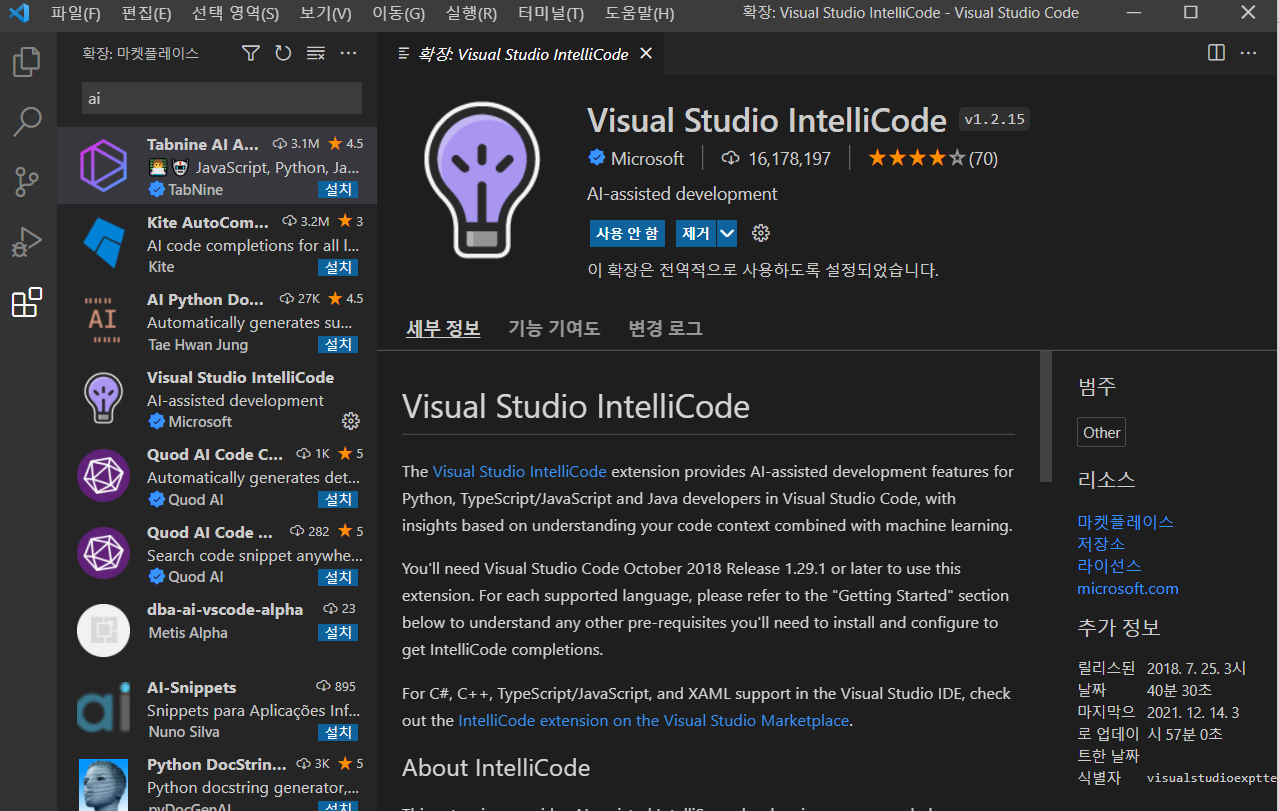Screen dimensions: 1279x811
Task: Click the VS Code logo in title bar
Action: (19, 13)
